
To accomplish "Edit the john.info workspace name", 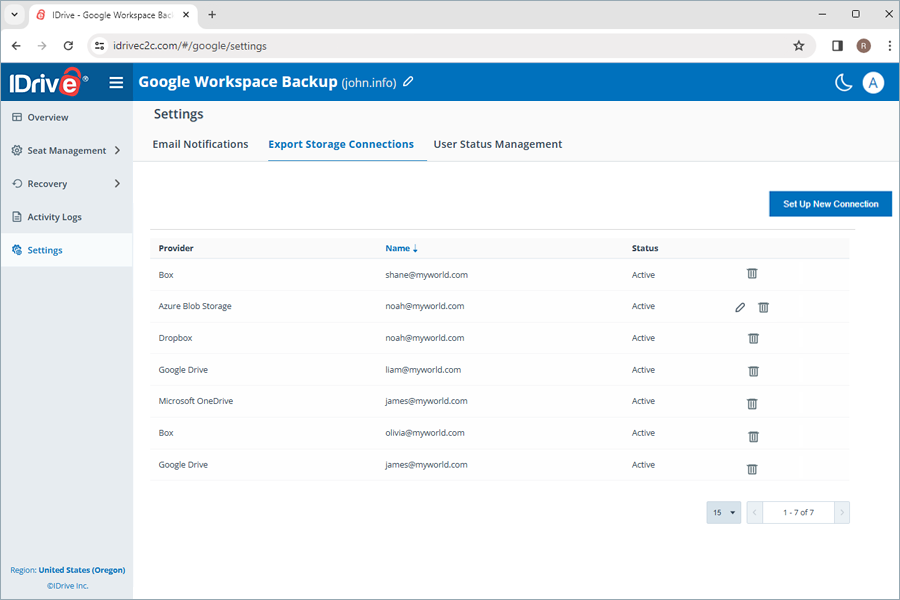I will pos(407,82).
